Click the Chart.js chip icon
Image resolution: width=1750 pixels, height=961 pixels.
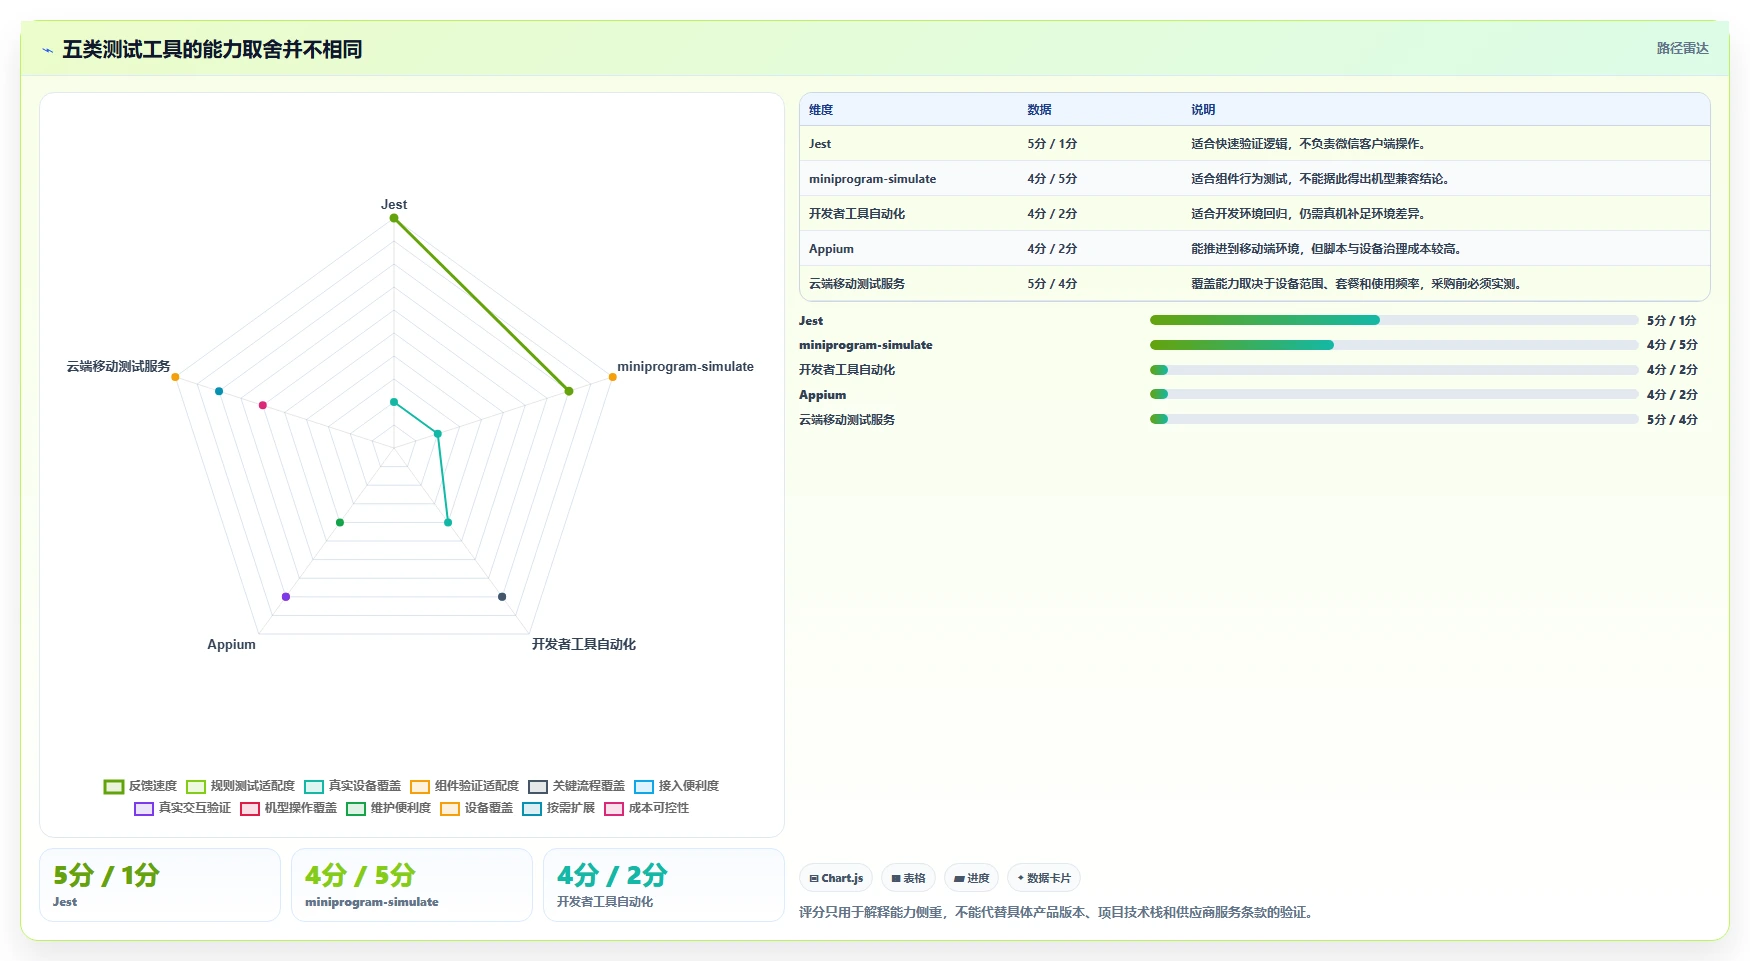814,879
